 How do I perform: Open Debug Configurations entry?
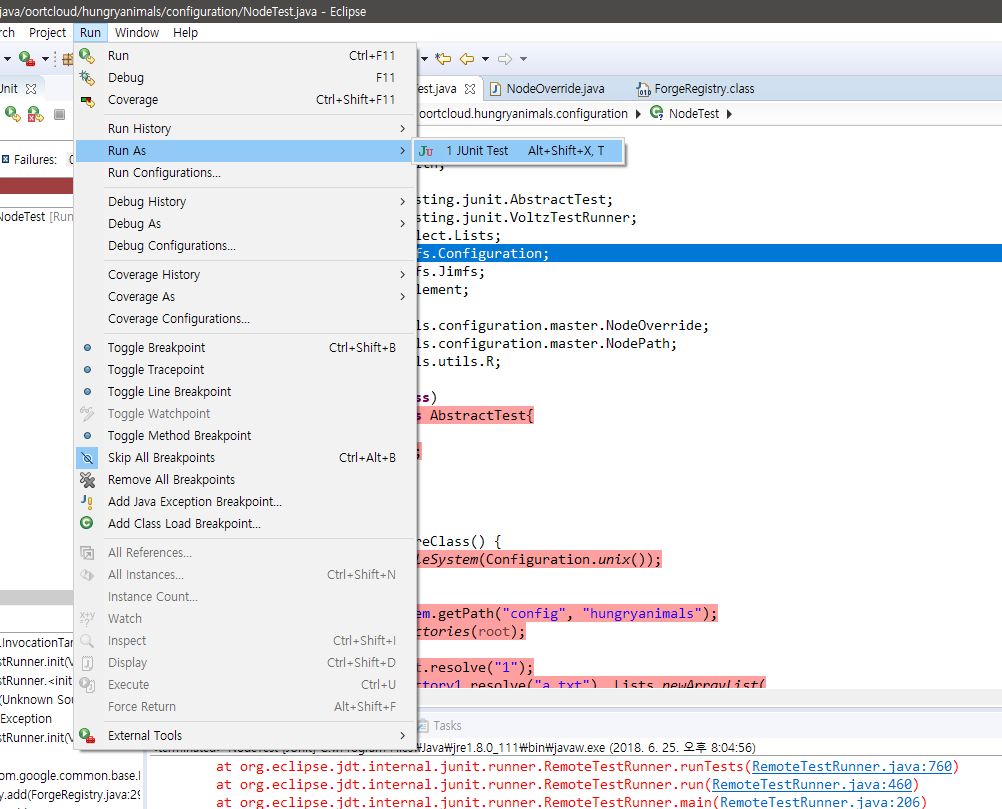pyautogui.click(x=243, y=245)
